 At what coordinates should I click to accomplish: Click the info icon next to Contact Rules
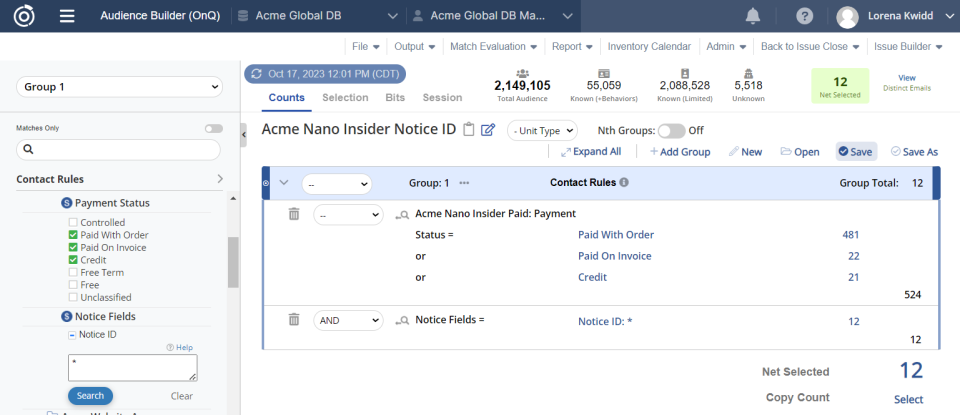point(624,183)
